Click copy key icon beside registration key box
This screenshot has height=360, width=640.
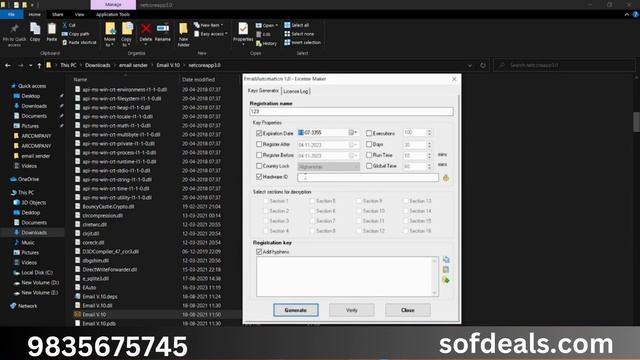click(446, 260)
